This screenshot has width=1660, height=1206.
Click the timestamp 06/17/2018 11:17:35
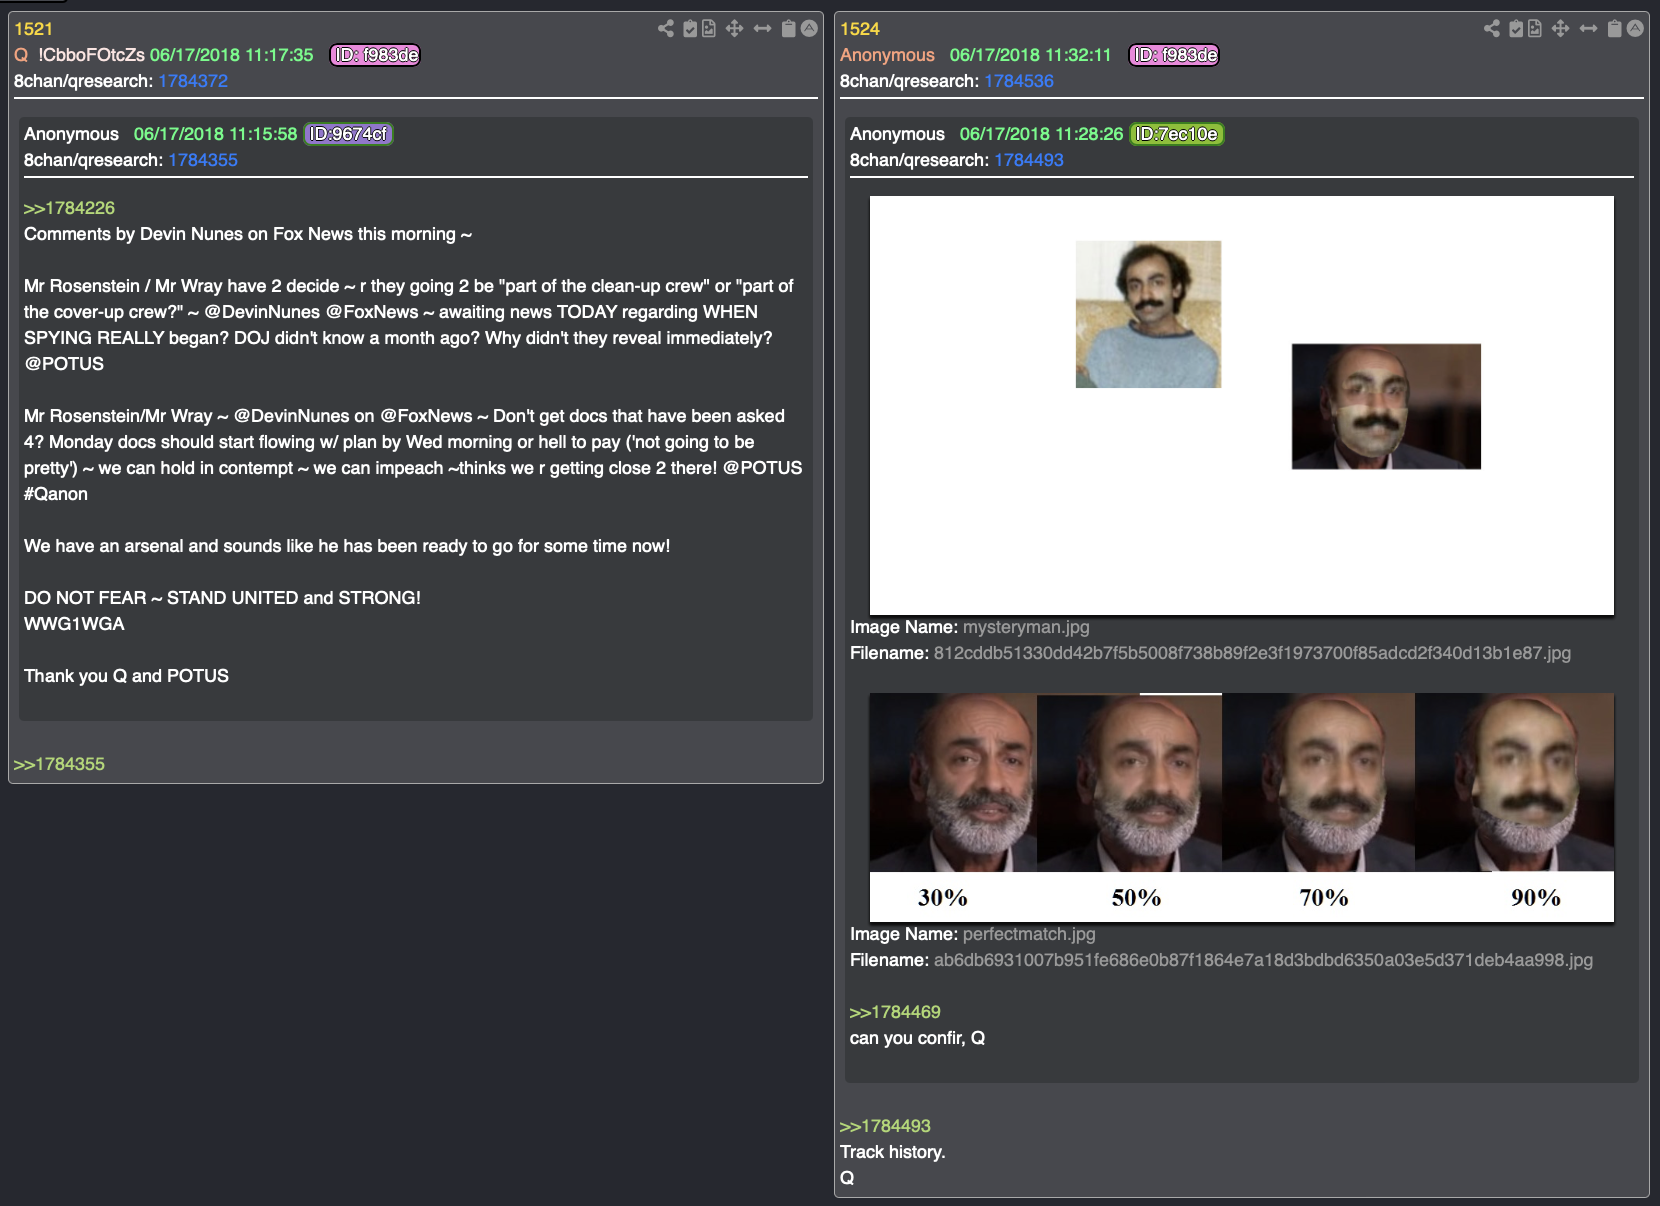click(x=232, y=55)
